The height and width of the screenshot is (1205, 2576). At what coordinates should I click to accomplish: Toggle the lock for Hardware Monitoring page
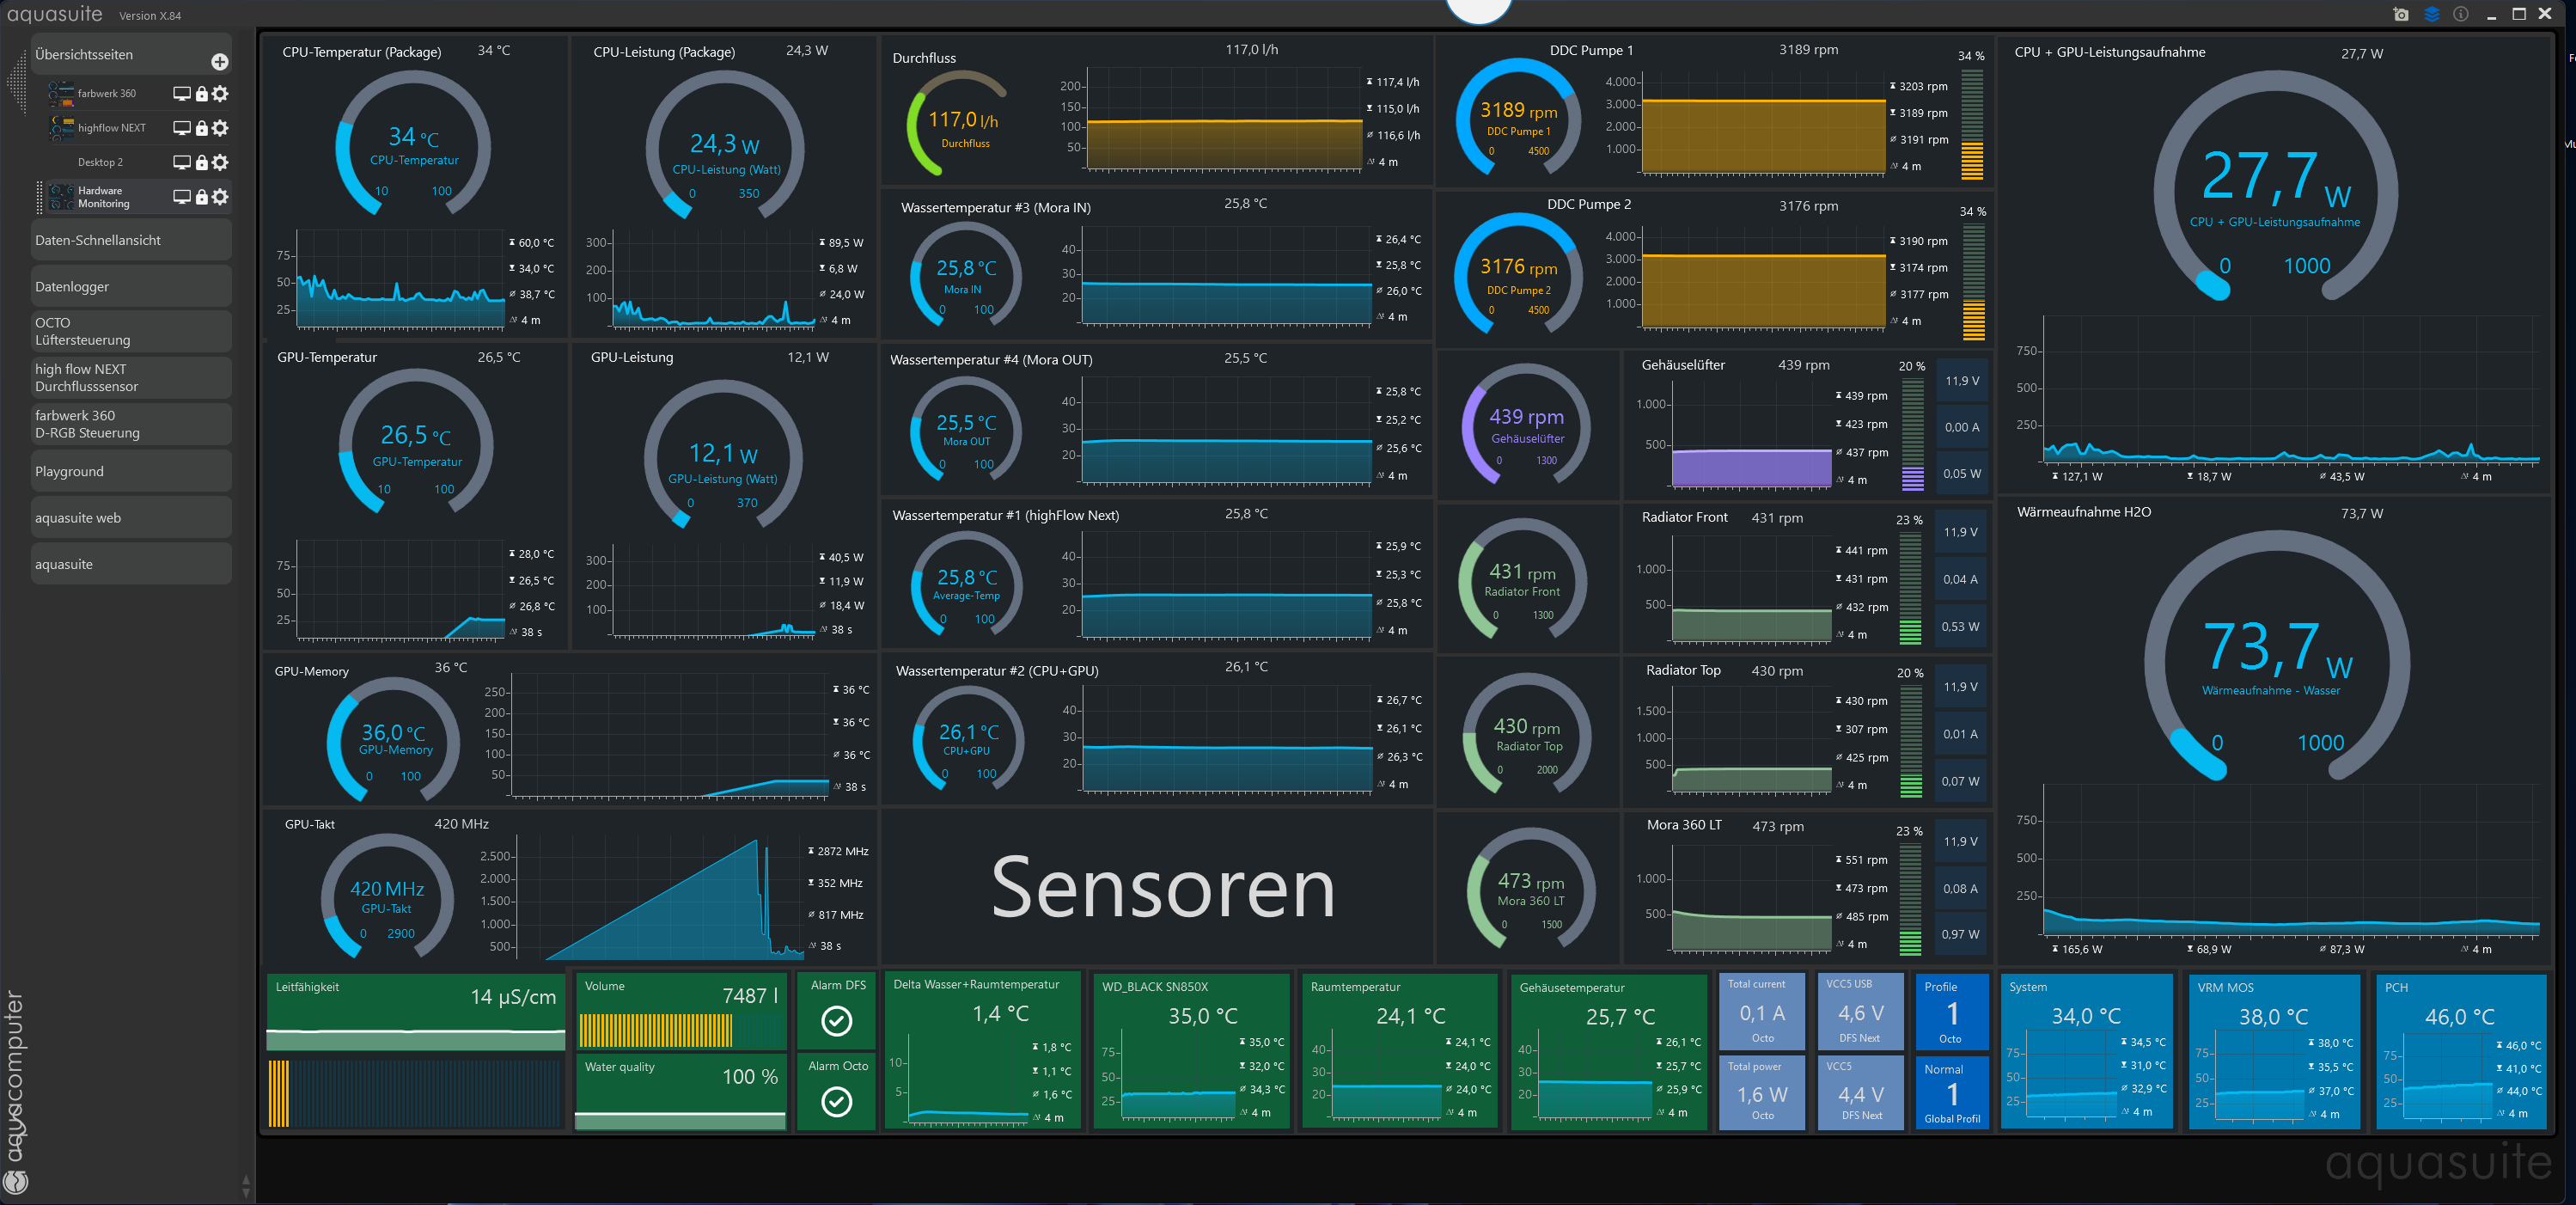coord(202,197)
